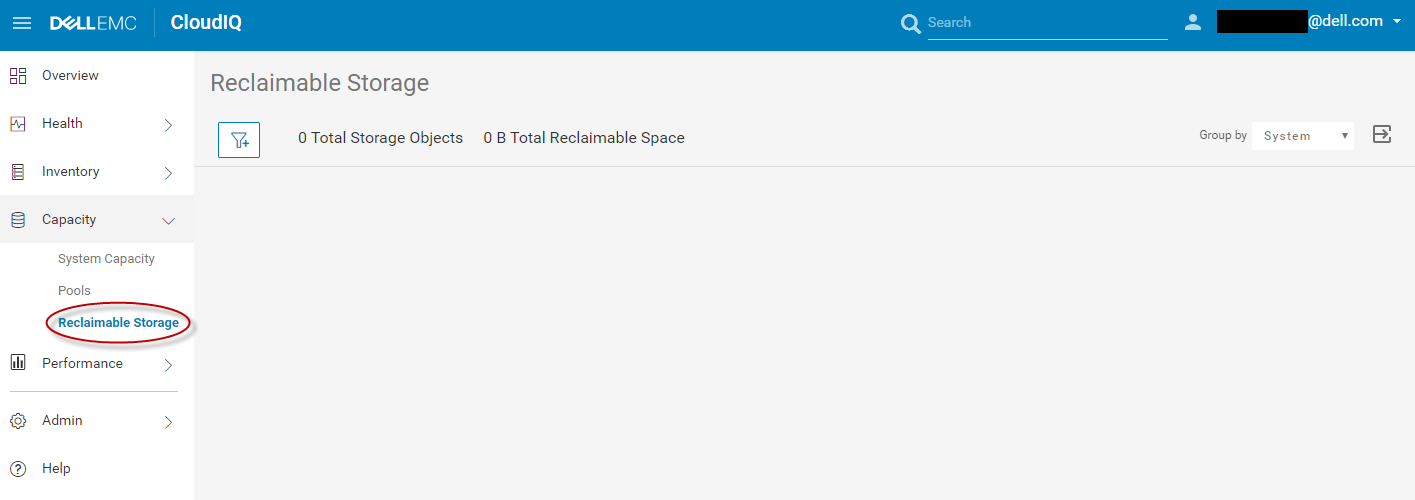Click the export icon beside Group by
The width and height of the screenshot is (1415, 500).
(1382, 135)
